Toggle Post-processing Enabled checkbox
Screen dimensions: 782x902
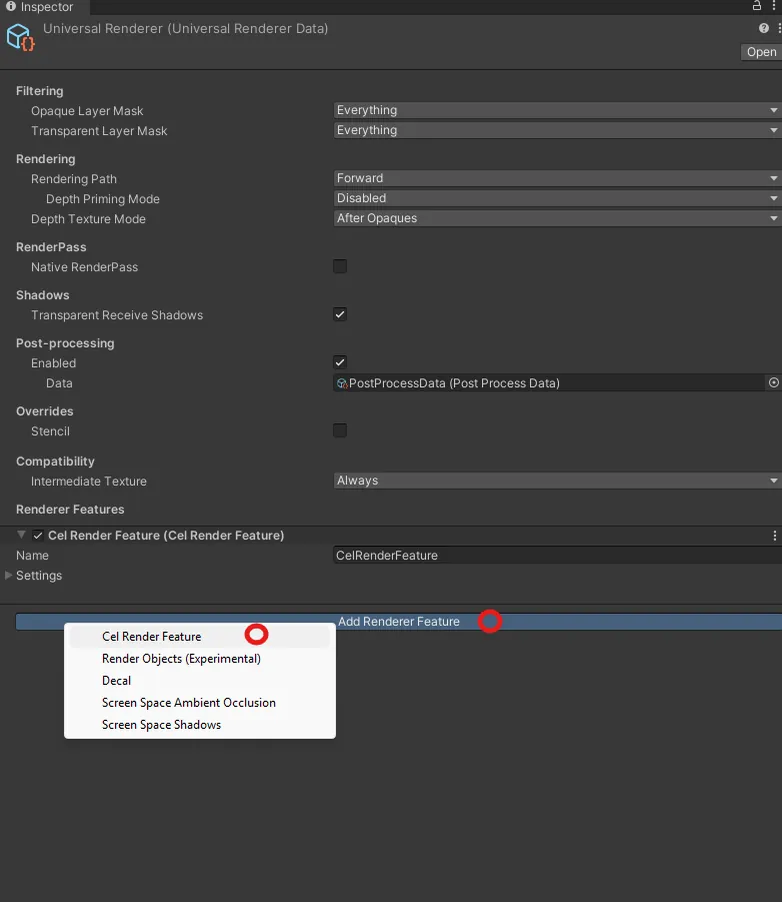point(339,362)
